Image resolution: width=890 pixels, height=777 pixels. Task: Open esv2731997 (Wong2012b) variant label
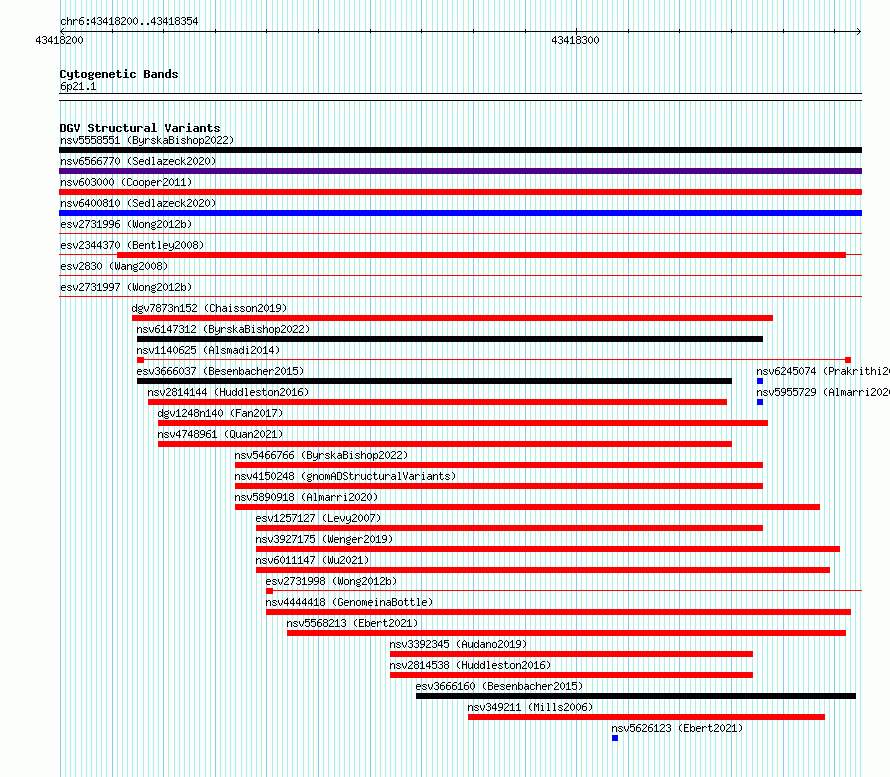tap(126, 287)
